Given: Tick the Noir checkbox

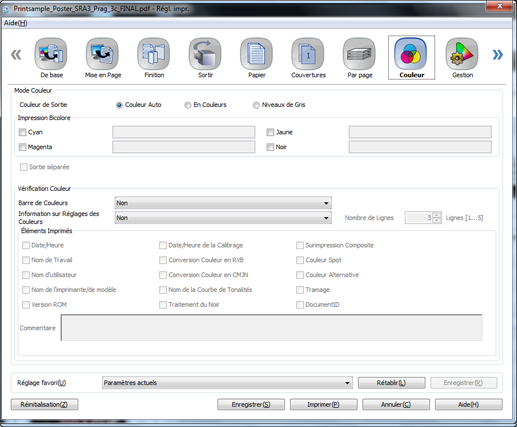Looking at the screenshot, I should point(270,147).
